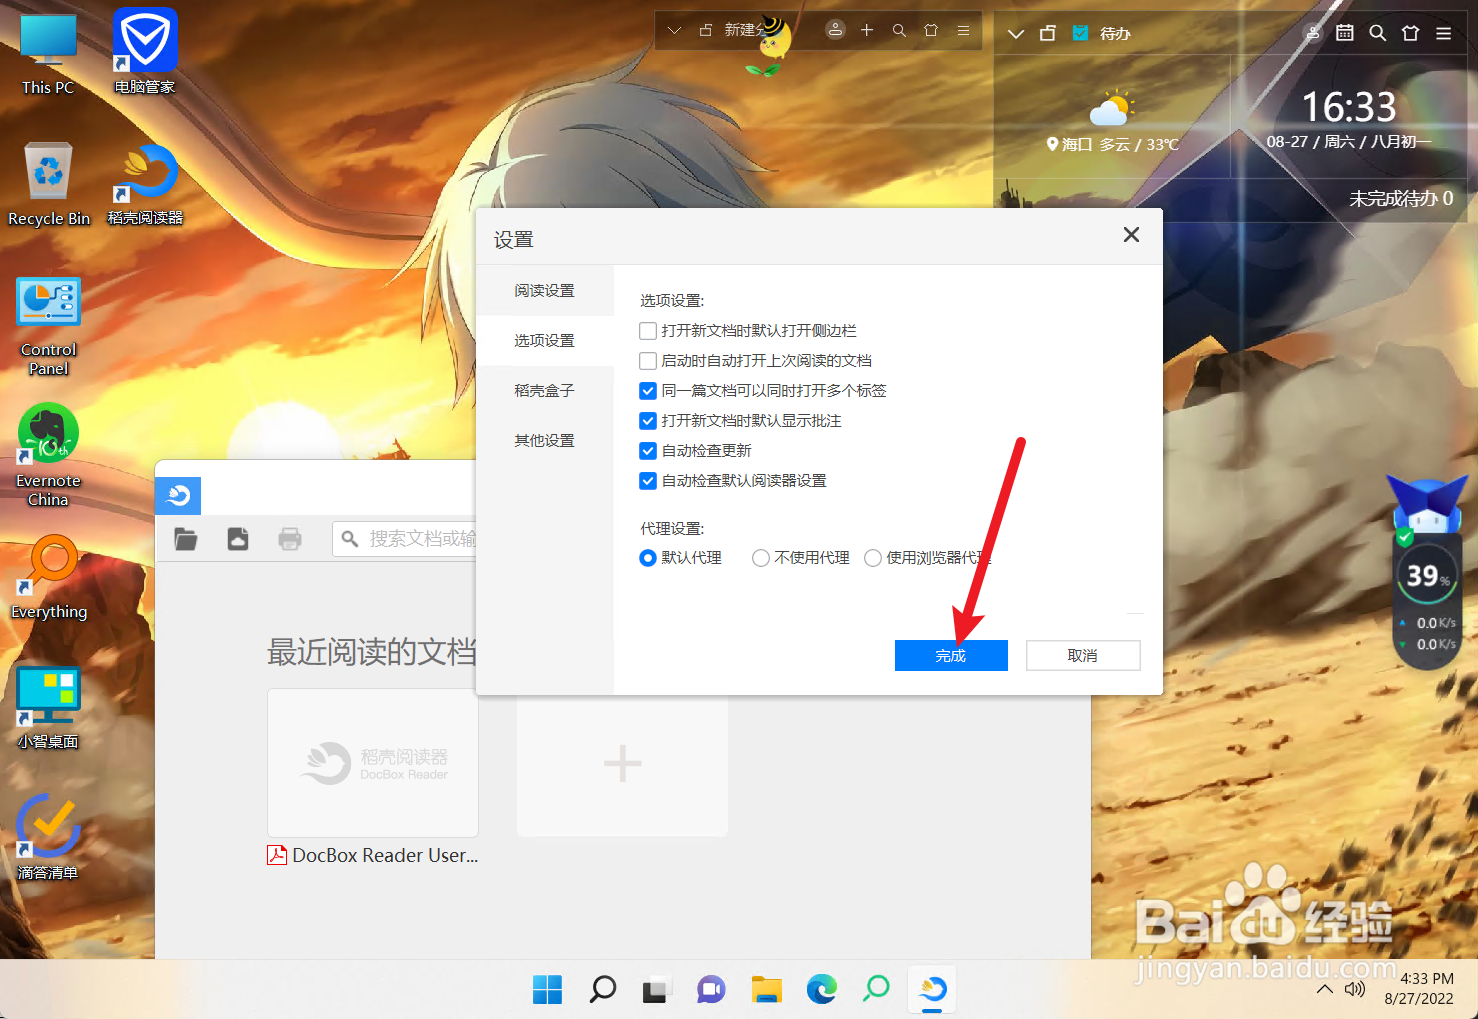
Task: Open the This PC desktop icon
Action: click(48, 55)
